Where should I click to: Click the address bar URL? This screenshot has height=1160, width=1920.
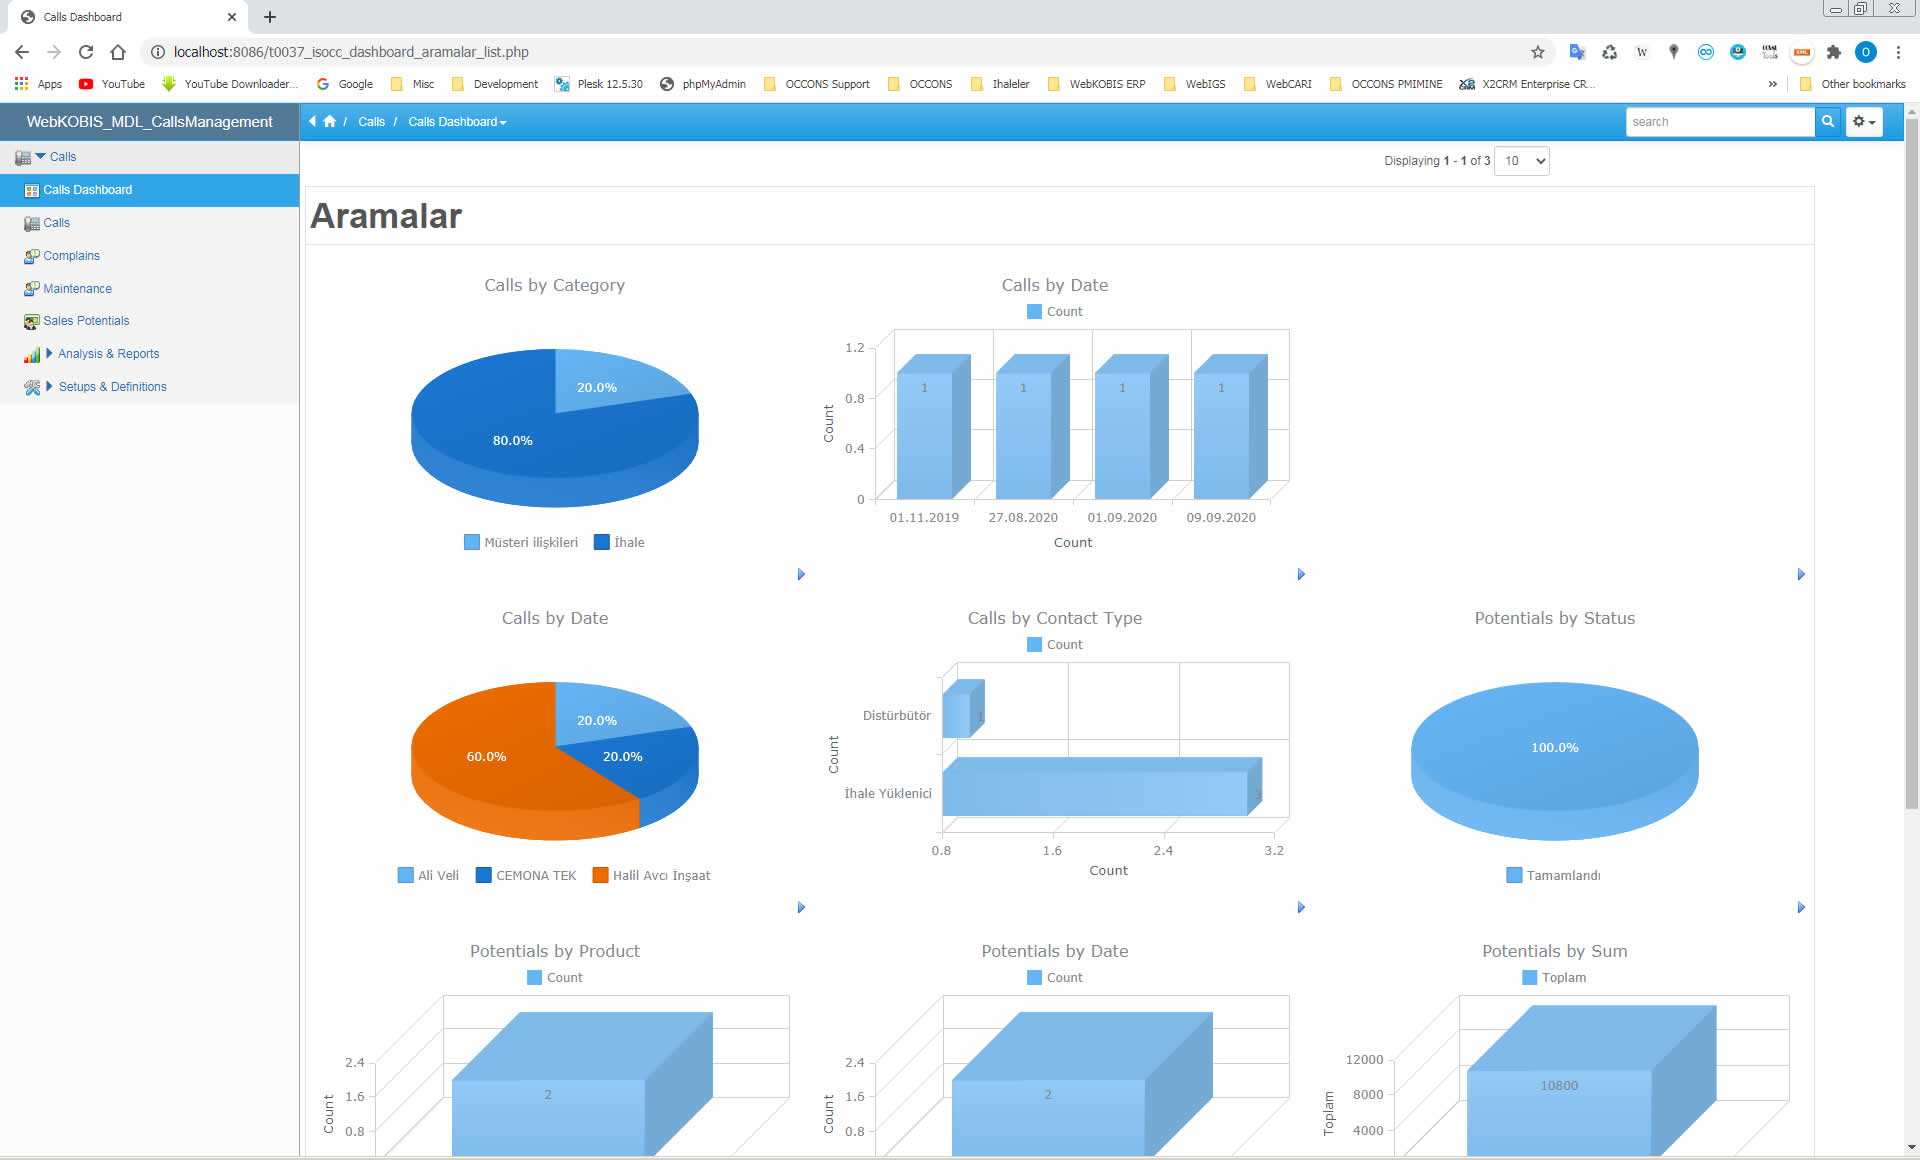[x=351, y=52]
